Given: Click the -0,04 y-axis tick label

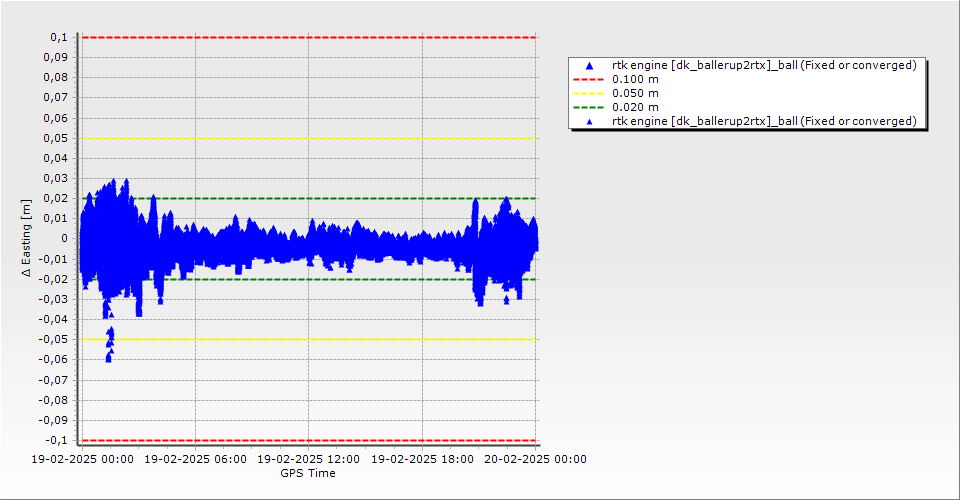Looking at the screenshot, I should [53, 319].
